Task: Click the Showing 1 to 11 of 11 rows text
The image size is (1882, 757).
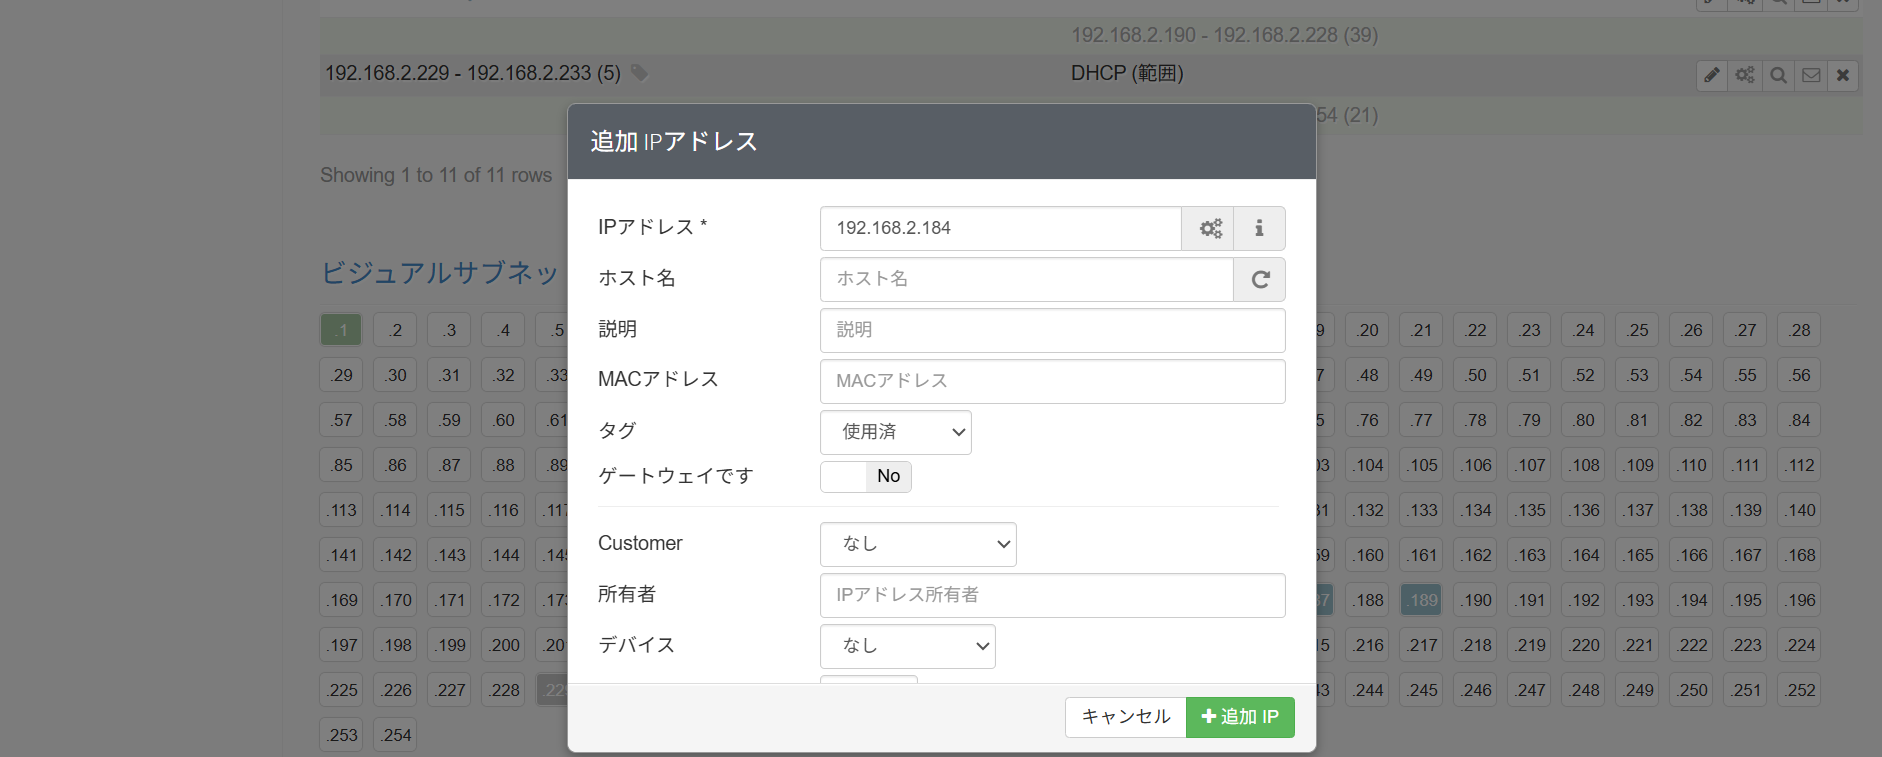Action: pos(436,175)
